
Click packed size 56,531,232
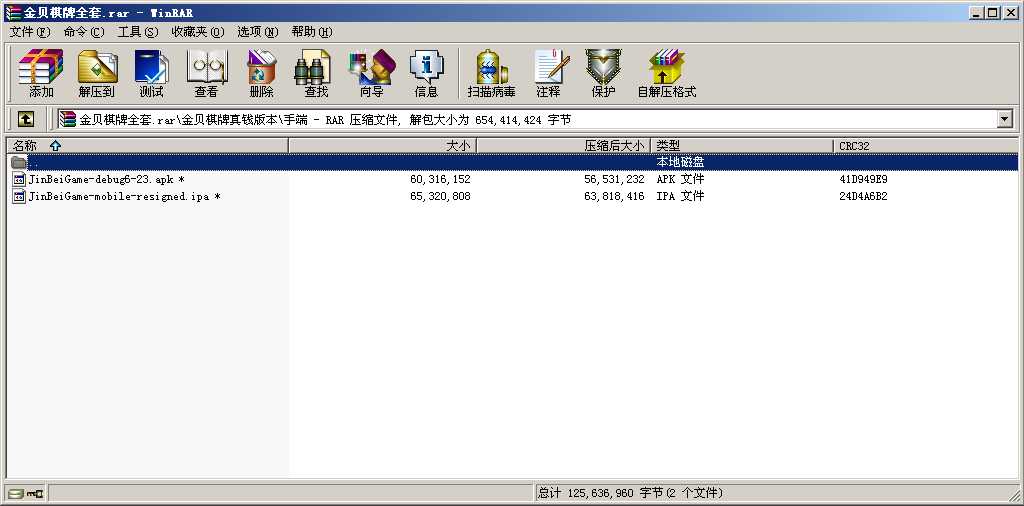tap(614, 179)
